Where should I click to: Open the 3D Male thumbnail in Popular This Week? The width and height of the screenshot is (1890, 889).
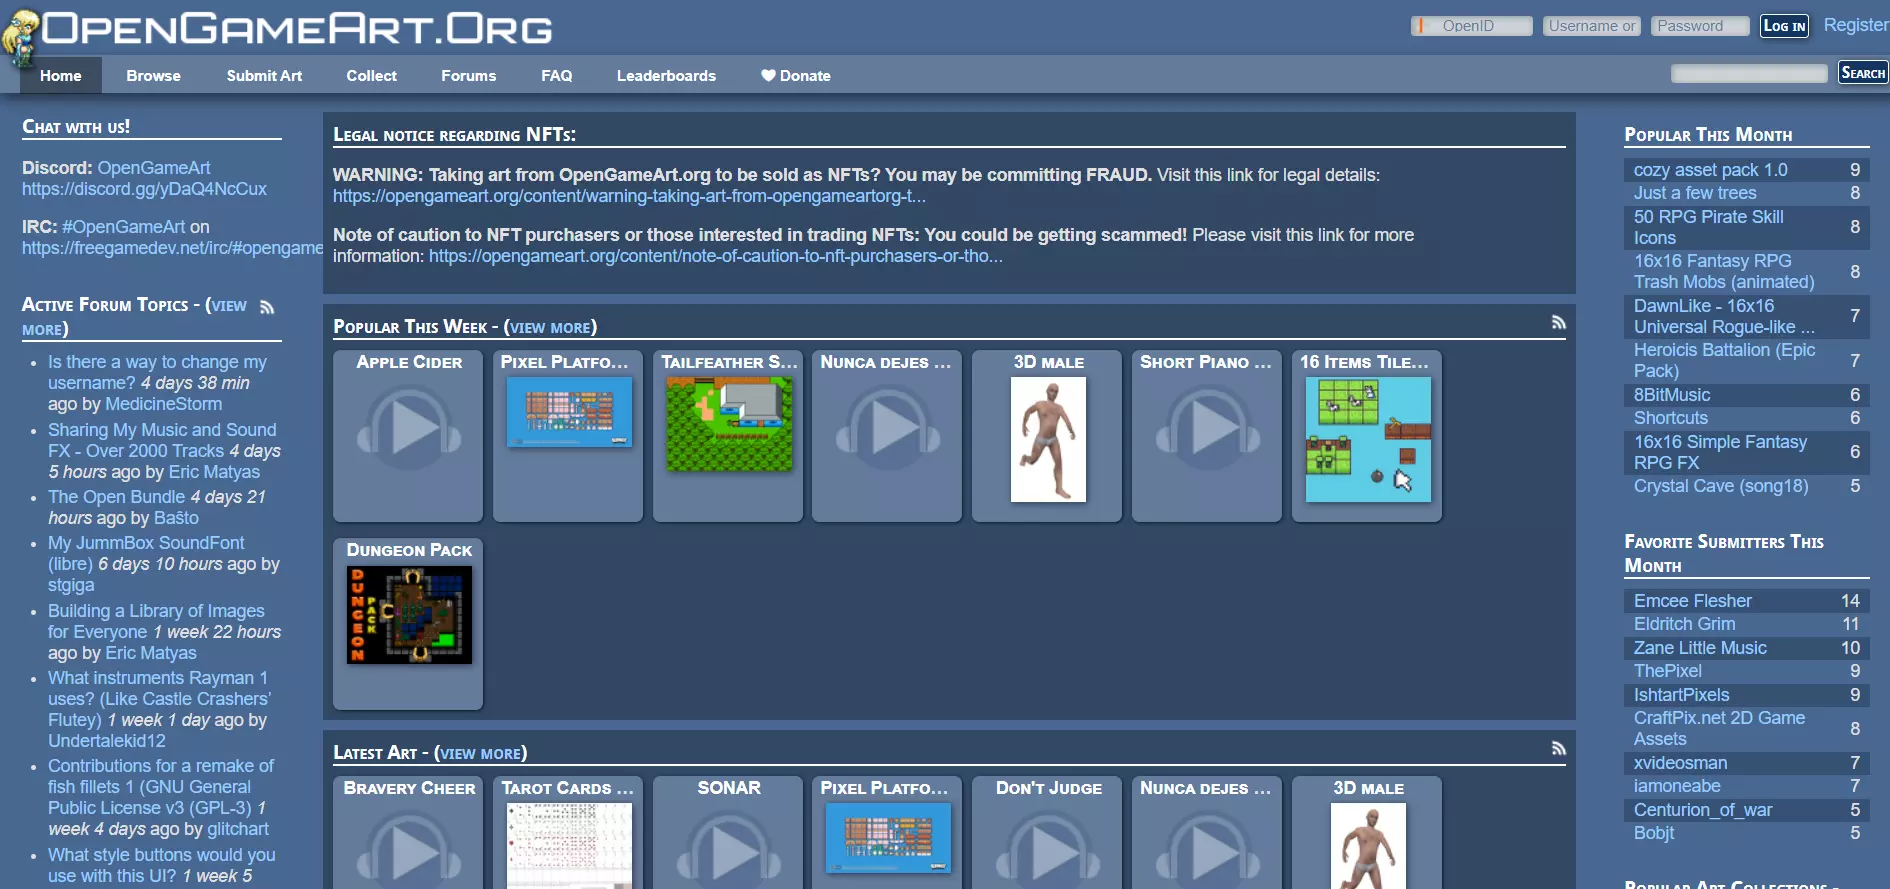coord(1048,439)
